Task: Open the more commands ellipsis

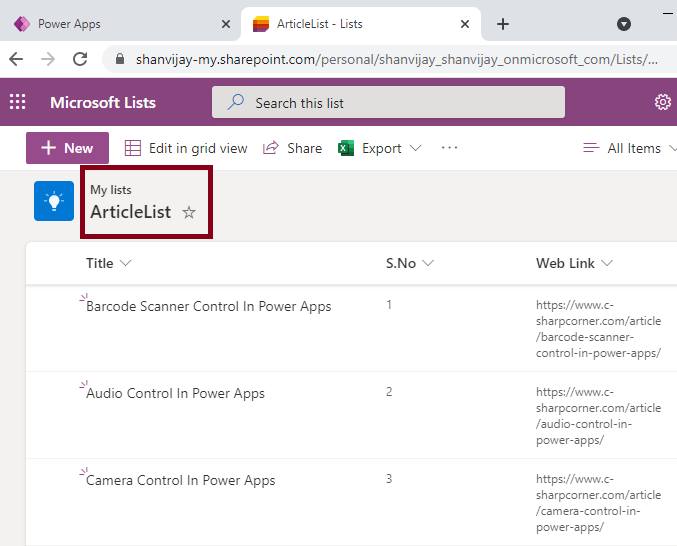Action: pyautogui.click(x=449, y=148)
